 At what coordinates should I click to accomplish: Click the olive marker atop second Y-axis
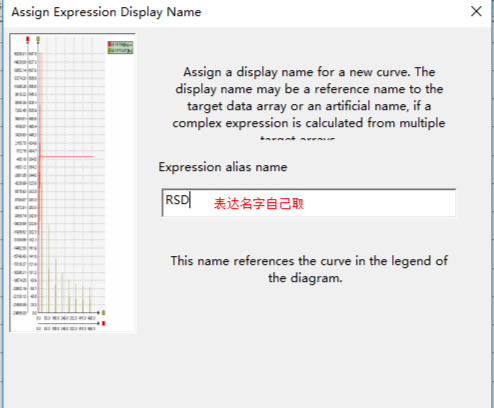(38, 39)
